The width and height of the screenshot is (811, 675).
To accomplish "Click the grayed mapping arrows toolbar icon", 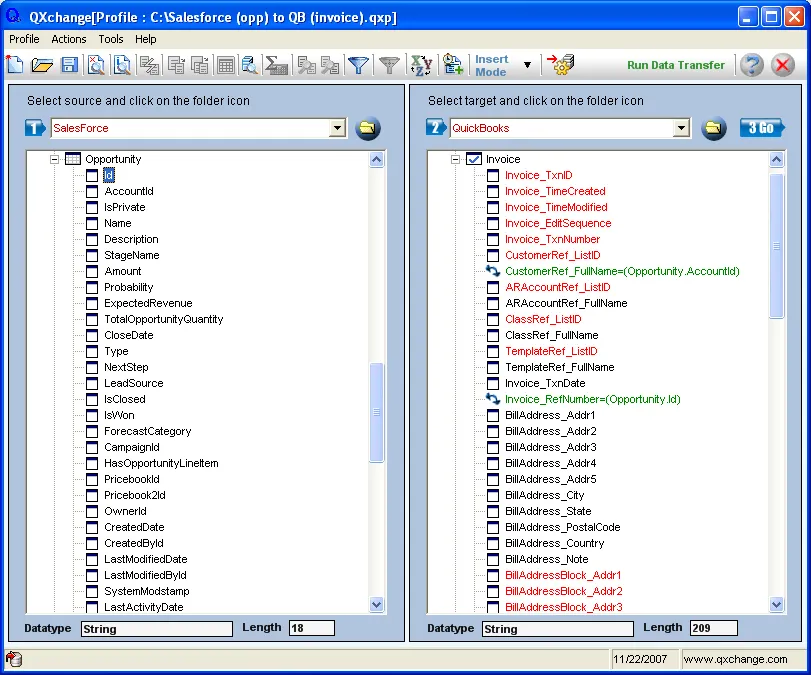I will [x=150, y=65].
